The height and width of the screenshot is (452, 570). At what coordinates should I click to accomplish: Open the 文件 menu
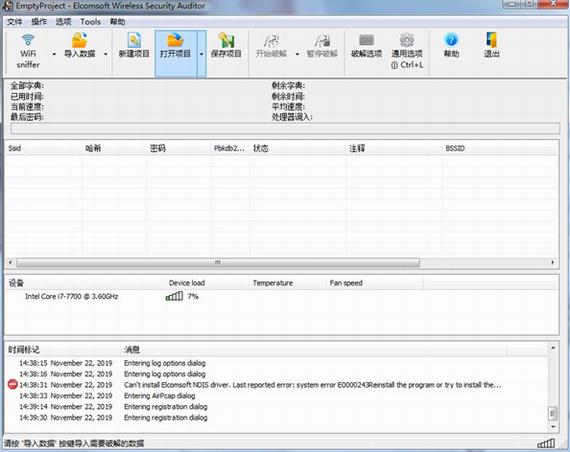[x=15, y=22]
